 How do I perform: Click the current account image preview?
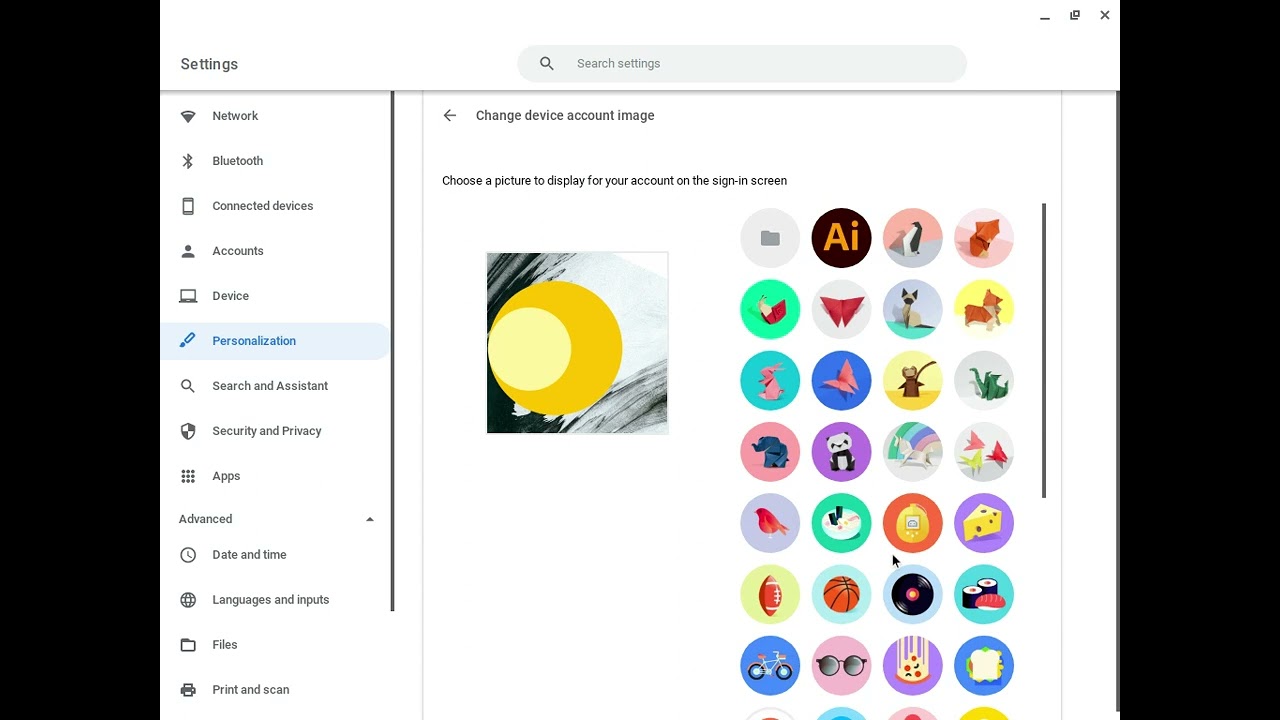577,343
